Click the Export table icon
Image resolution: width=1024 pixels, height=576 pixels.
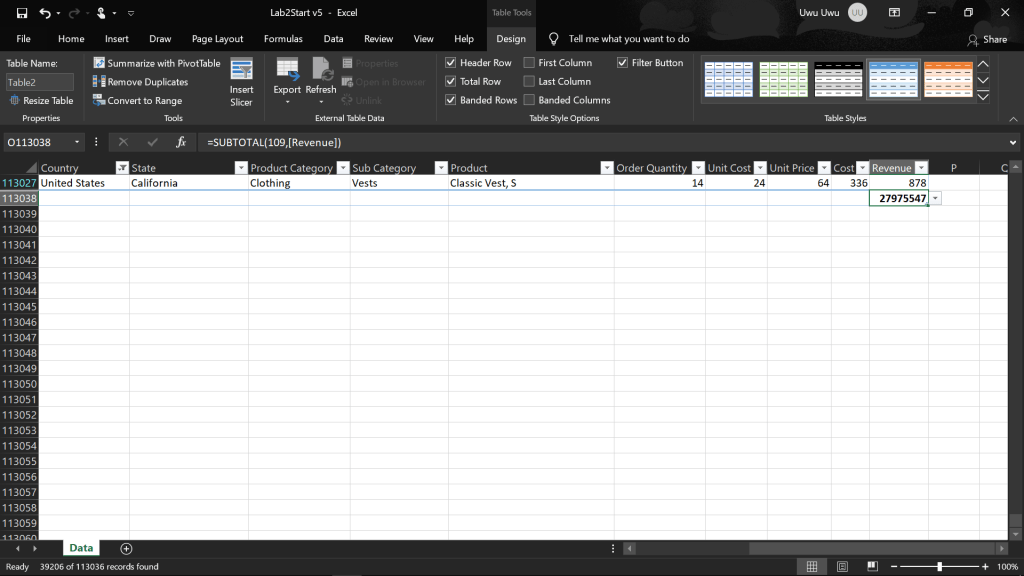[x=287, y=70]
